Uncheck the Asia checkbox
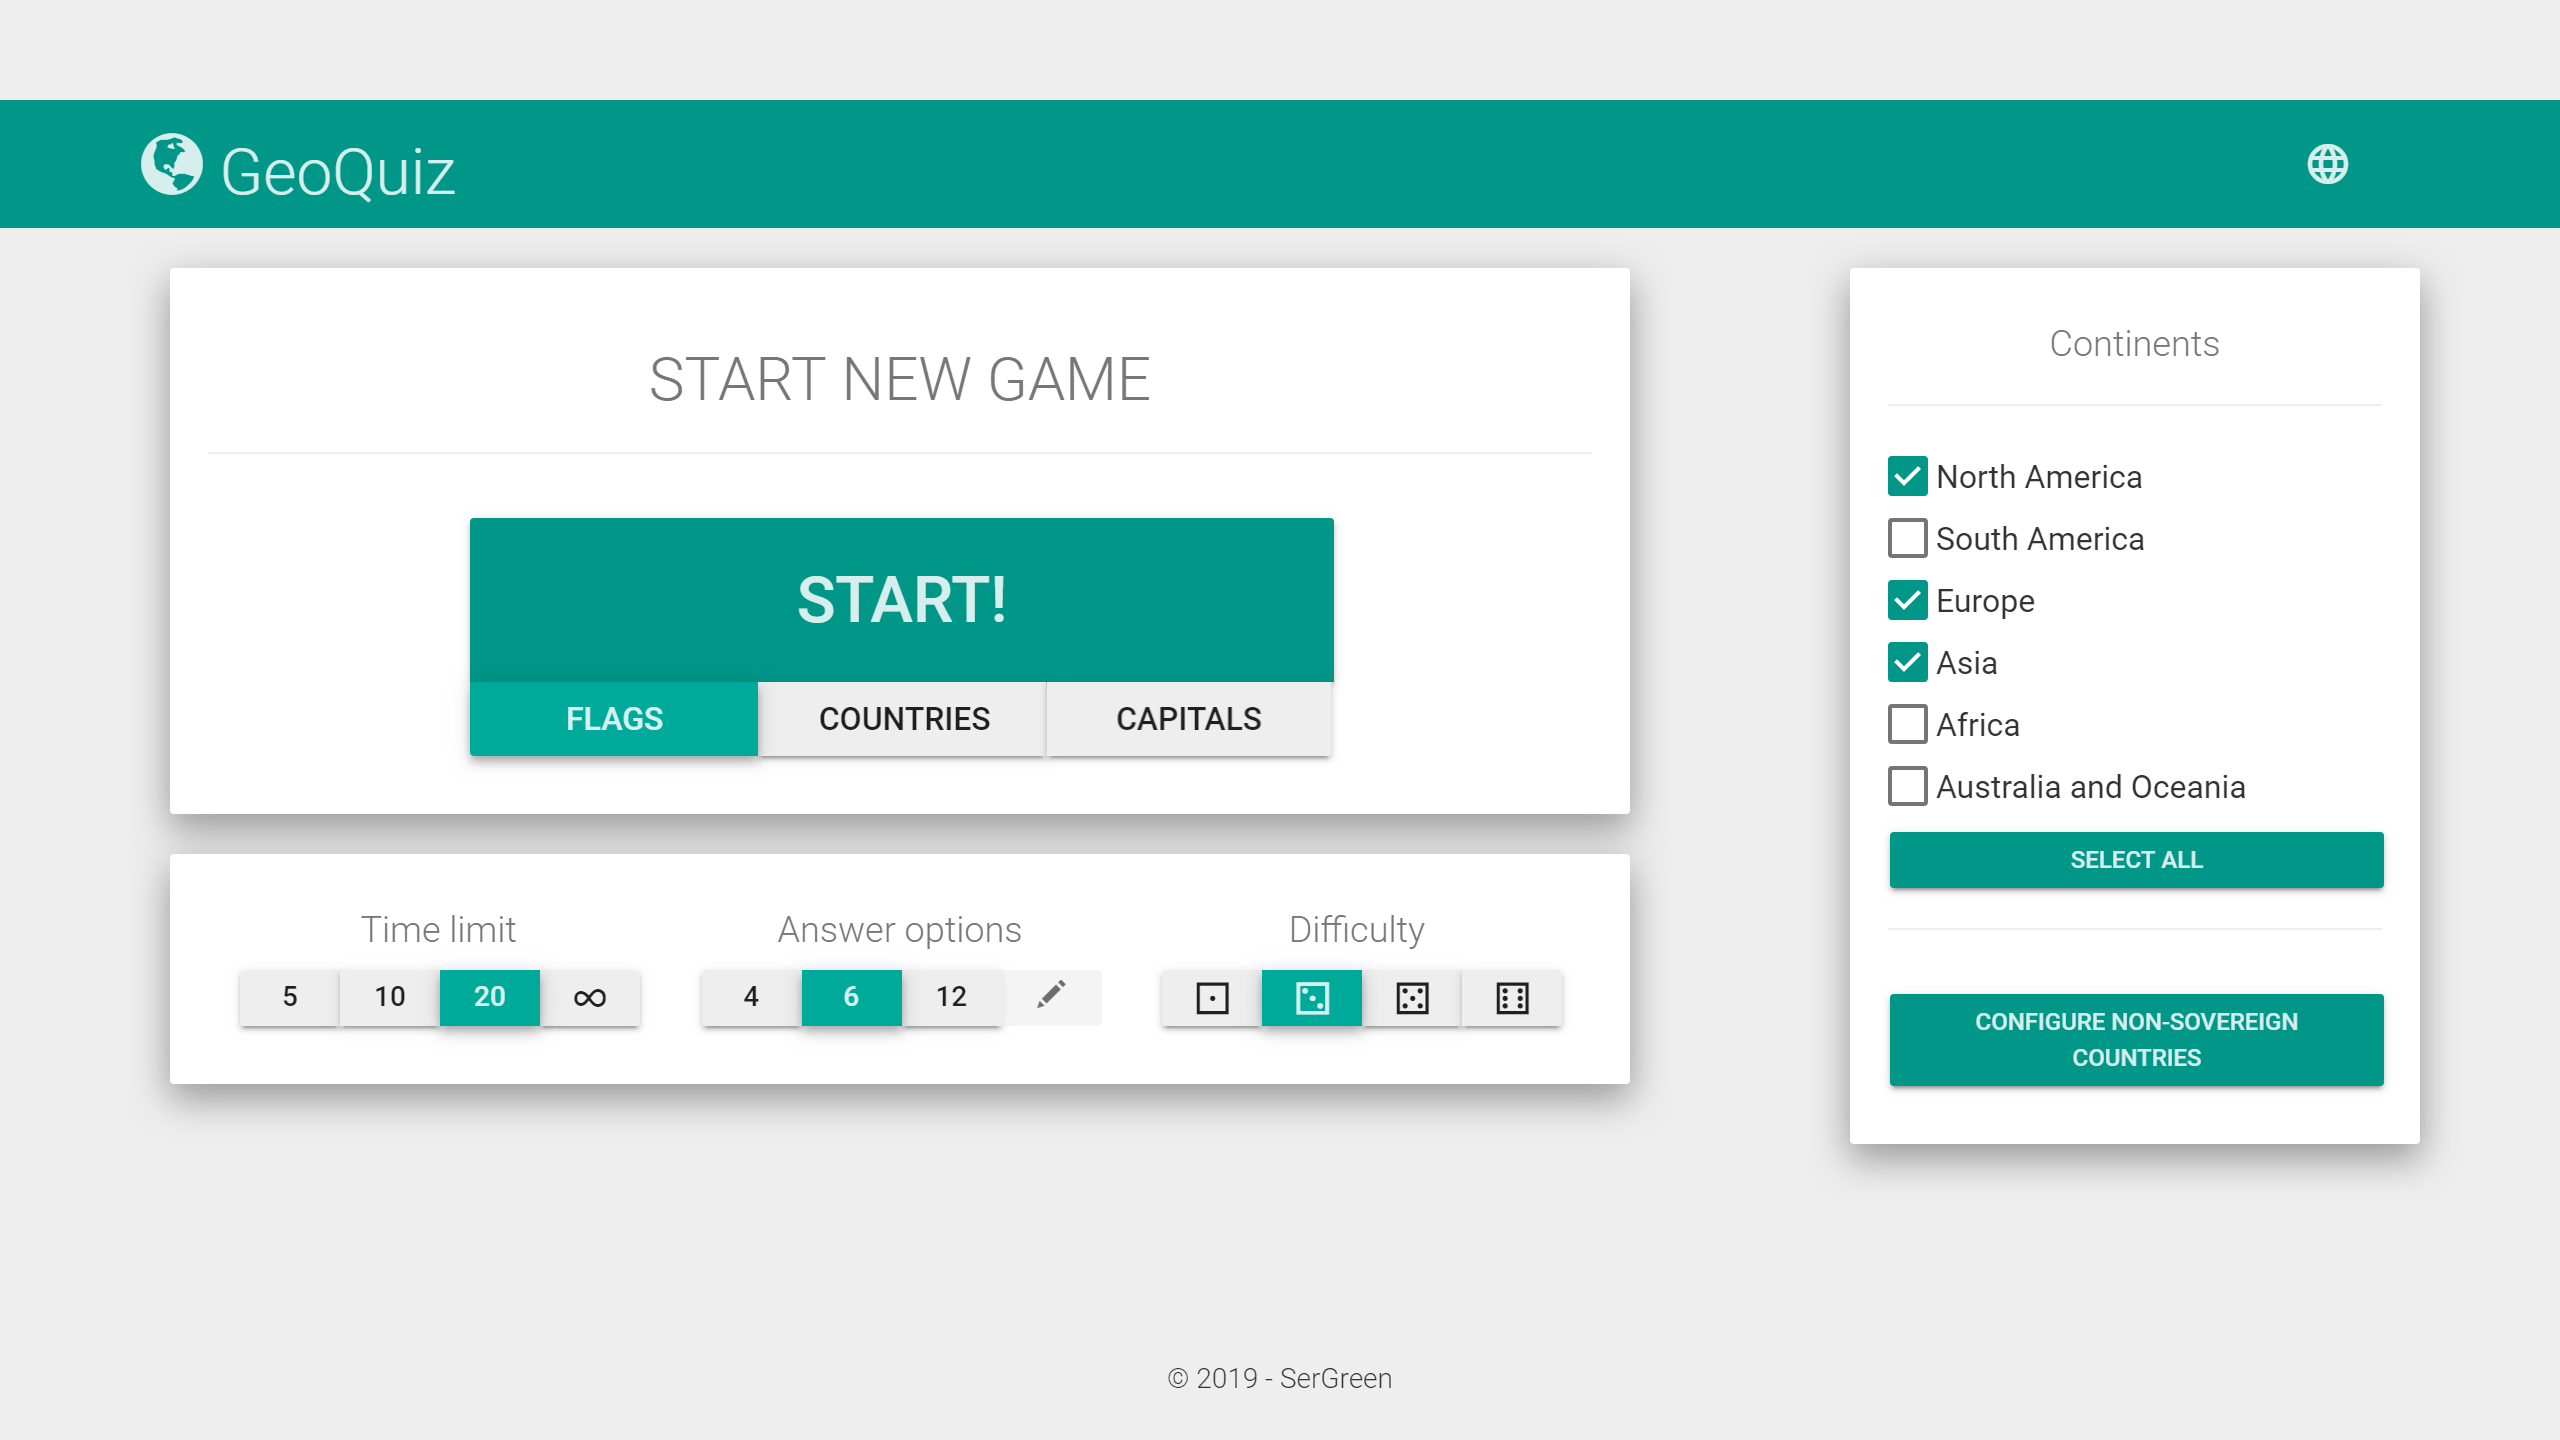The width and height of the screenshot is (2560, 1440). [1907, 662]
